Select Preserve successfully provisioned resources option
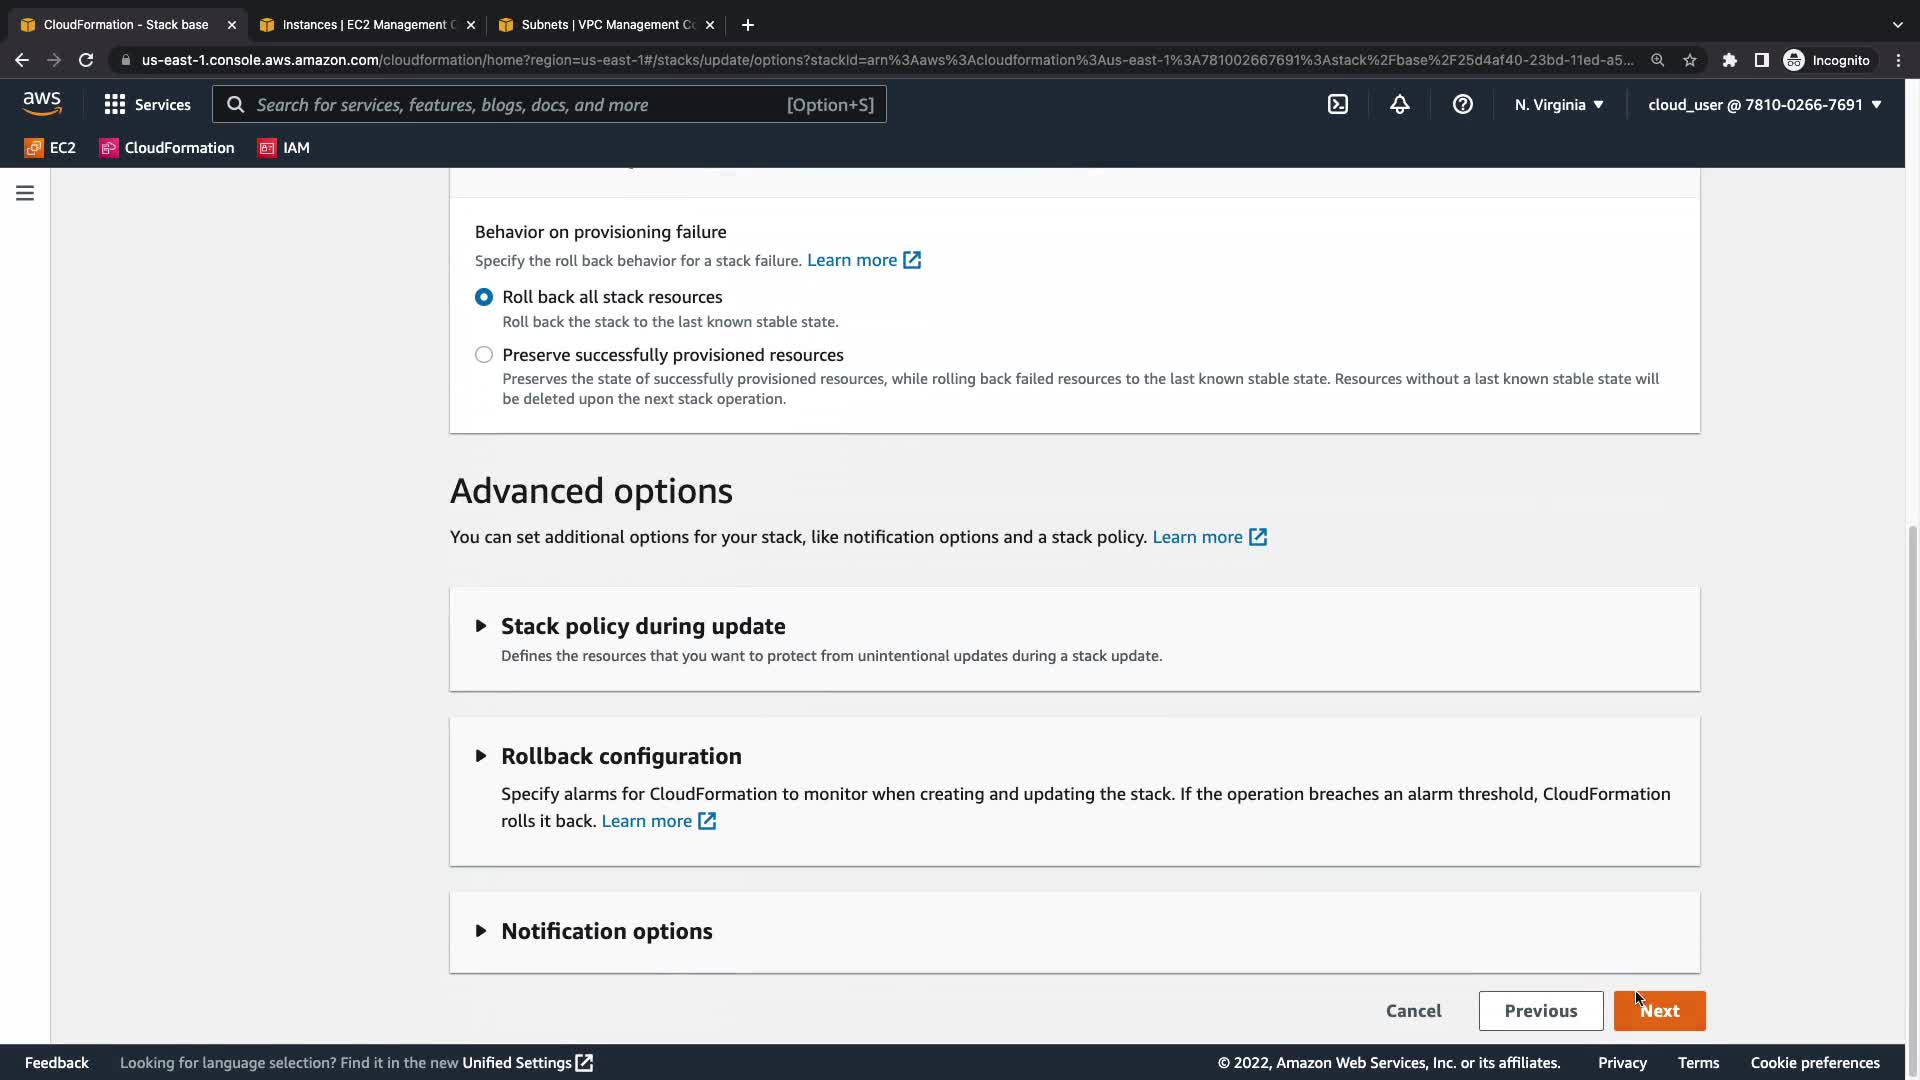 click(484, 355)
